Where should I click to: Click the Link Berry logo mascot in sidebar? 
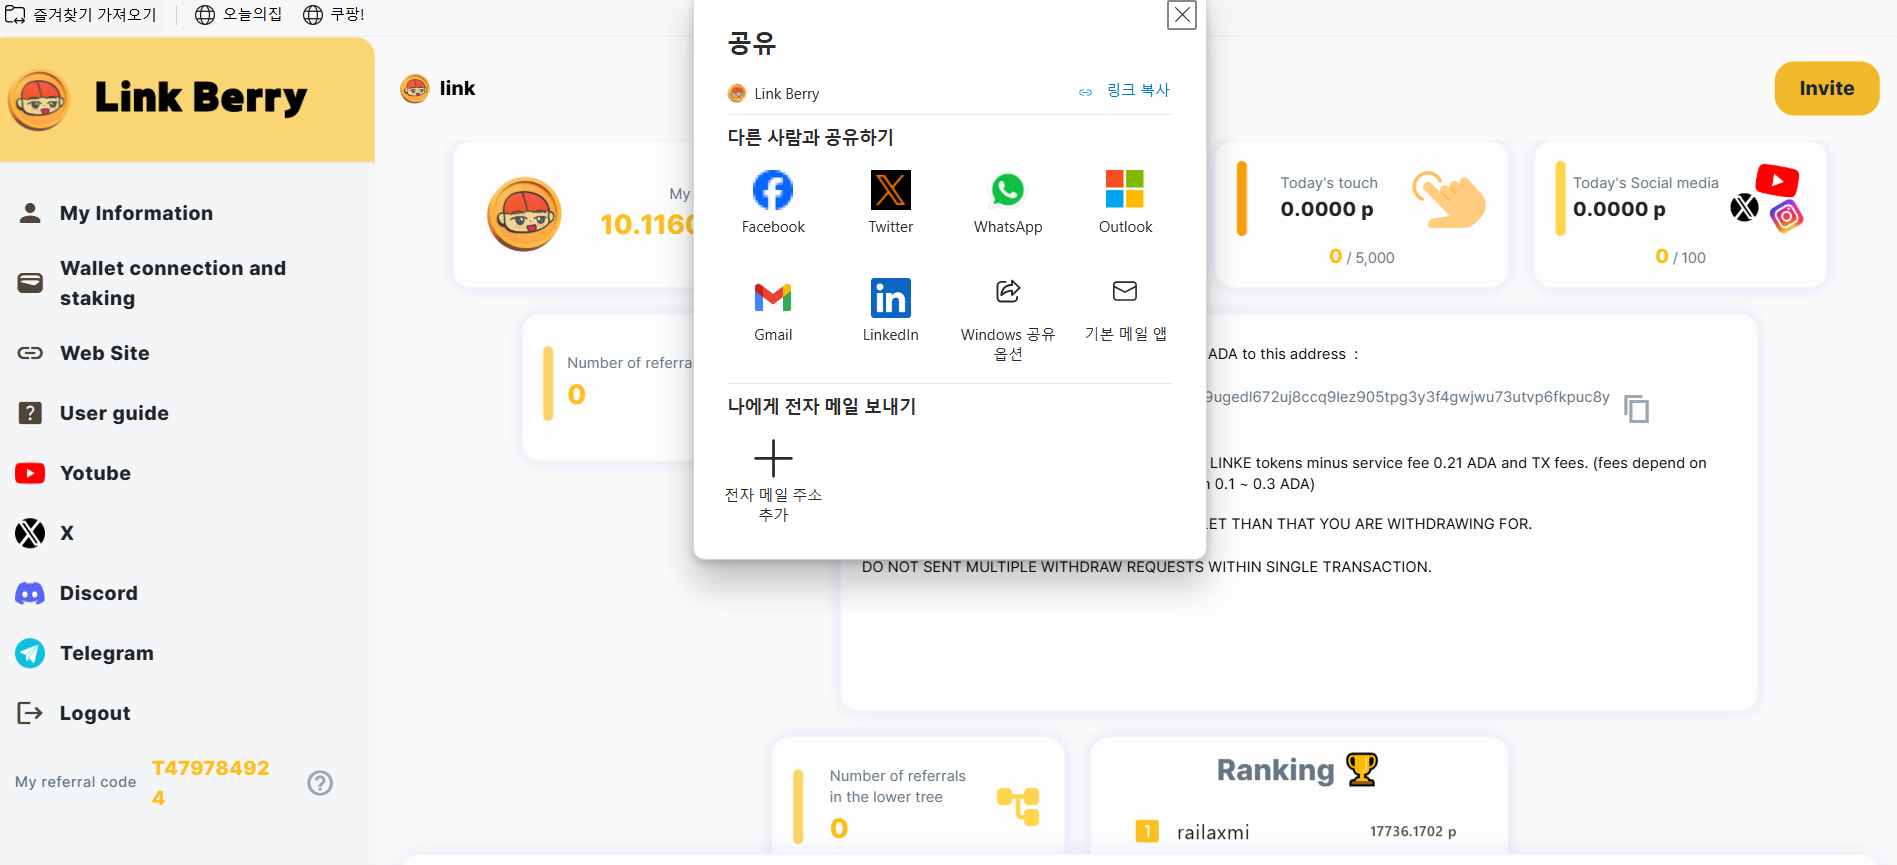(40, 100)
